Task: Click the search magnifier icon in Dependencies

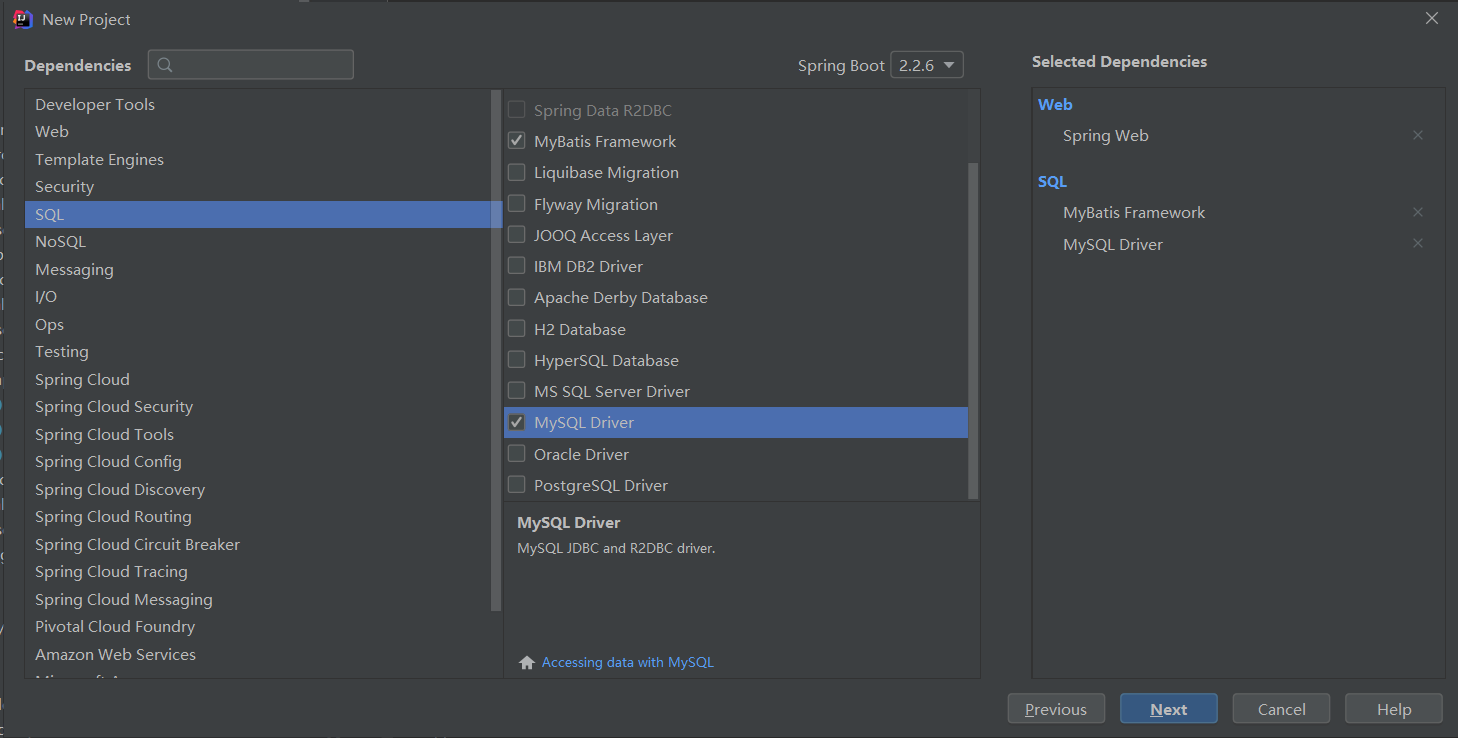Action: click(166, 65)
